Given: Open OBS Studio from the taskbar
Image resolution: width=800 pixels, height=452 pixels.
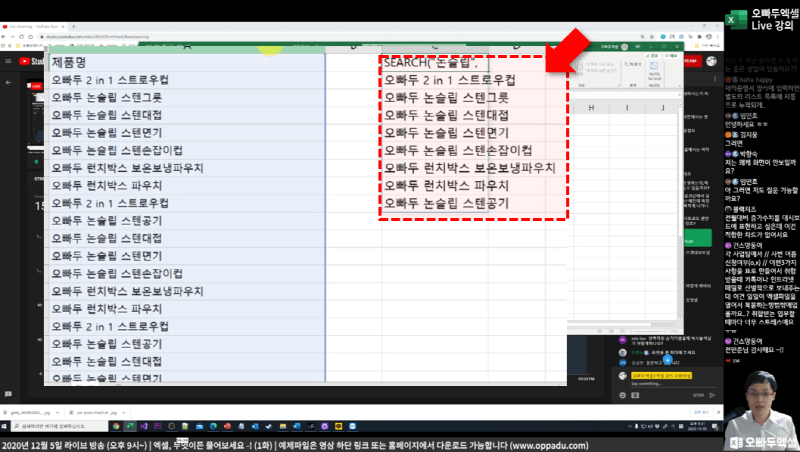Looking at the screenshot, I should 171,426.
